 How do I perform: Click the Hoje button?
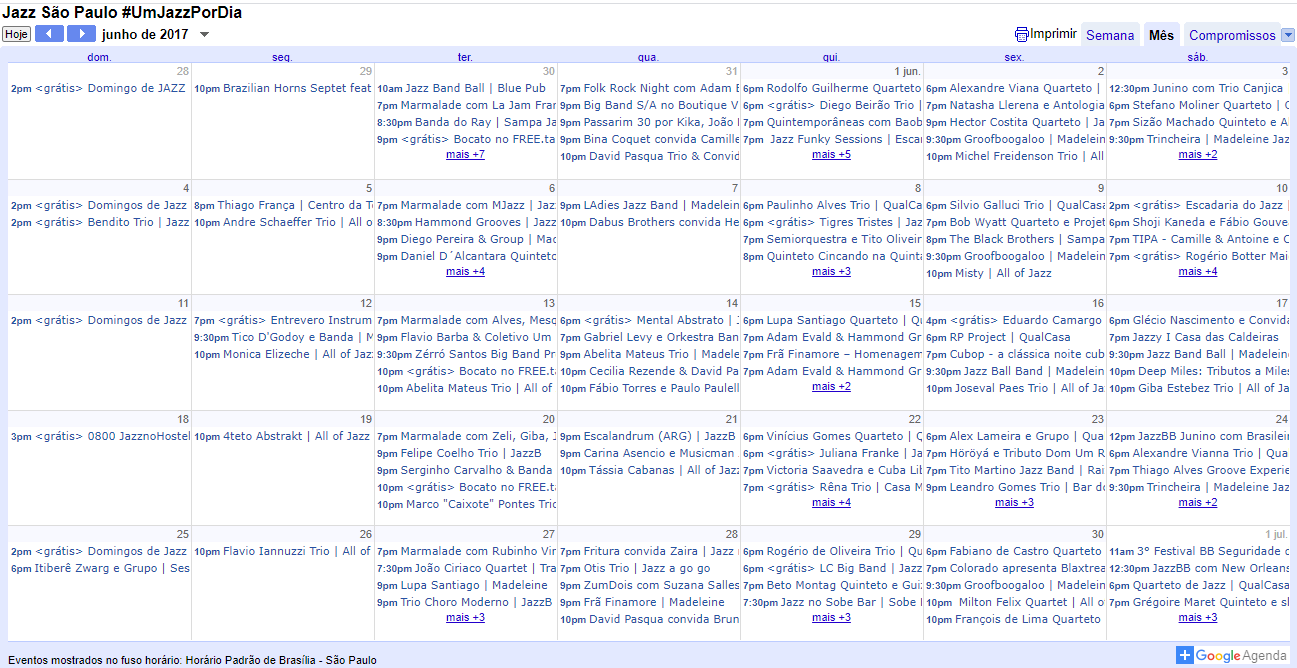16,34
